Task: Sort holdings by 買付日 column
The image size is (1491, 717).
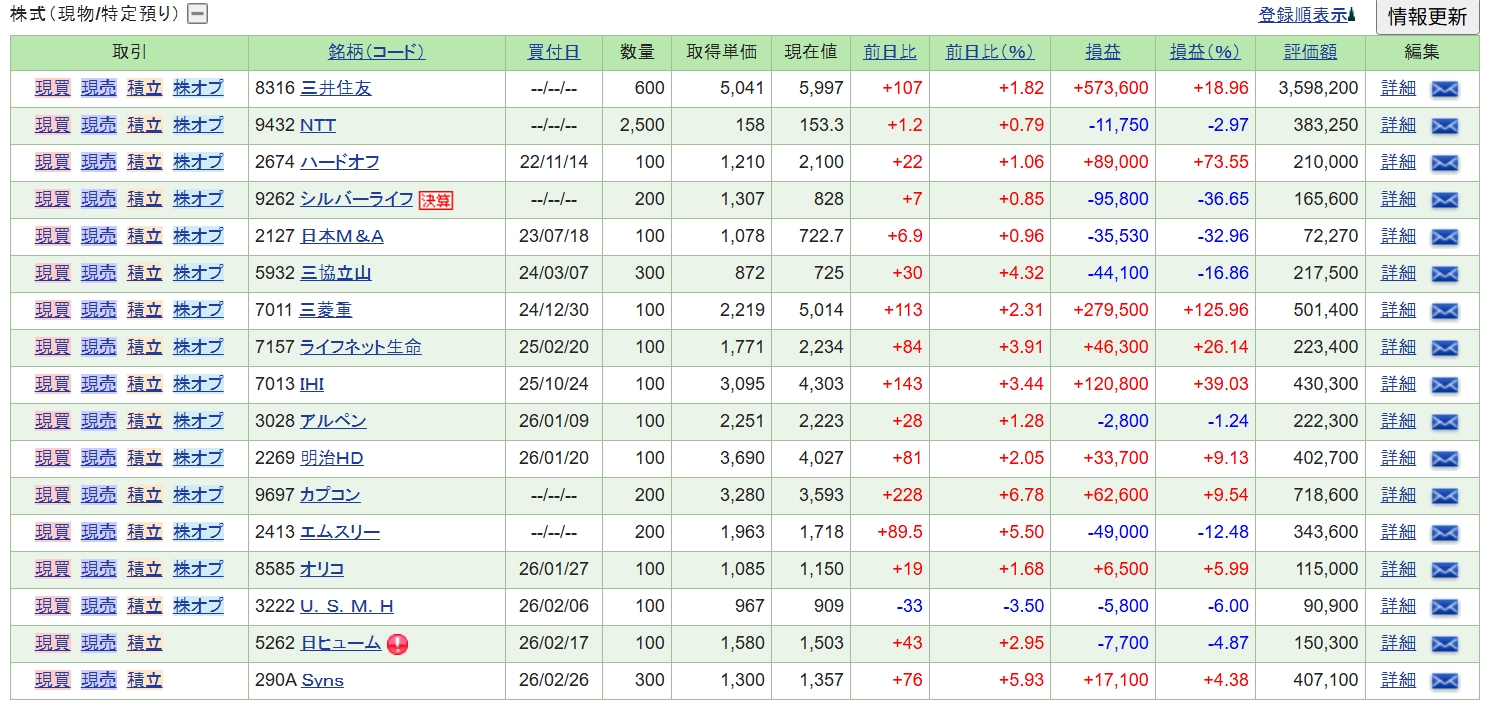Action: (554, 52)
